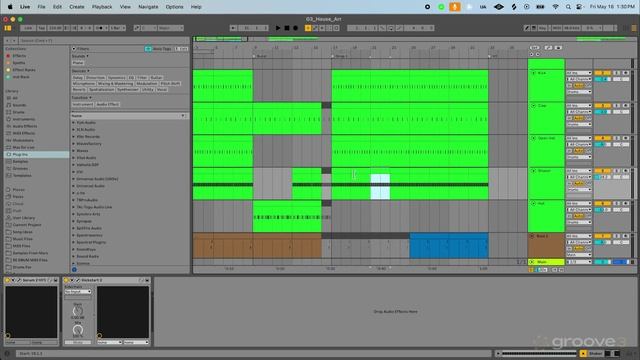This screenshot has width=640, height=360.
Task: Fold the Clap track with its unfold button
Action: (533, 106)
